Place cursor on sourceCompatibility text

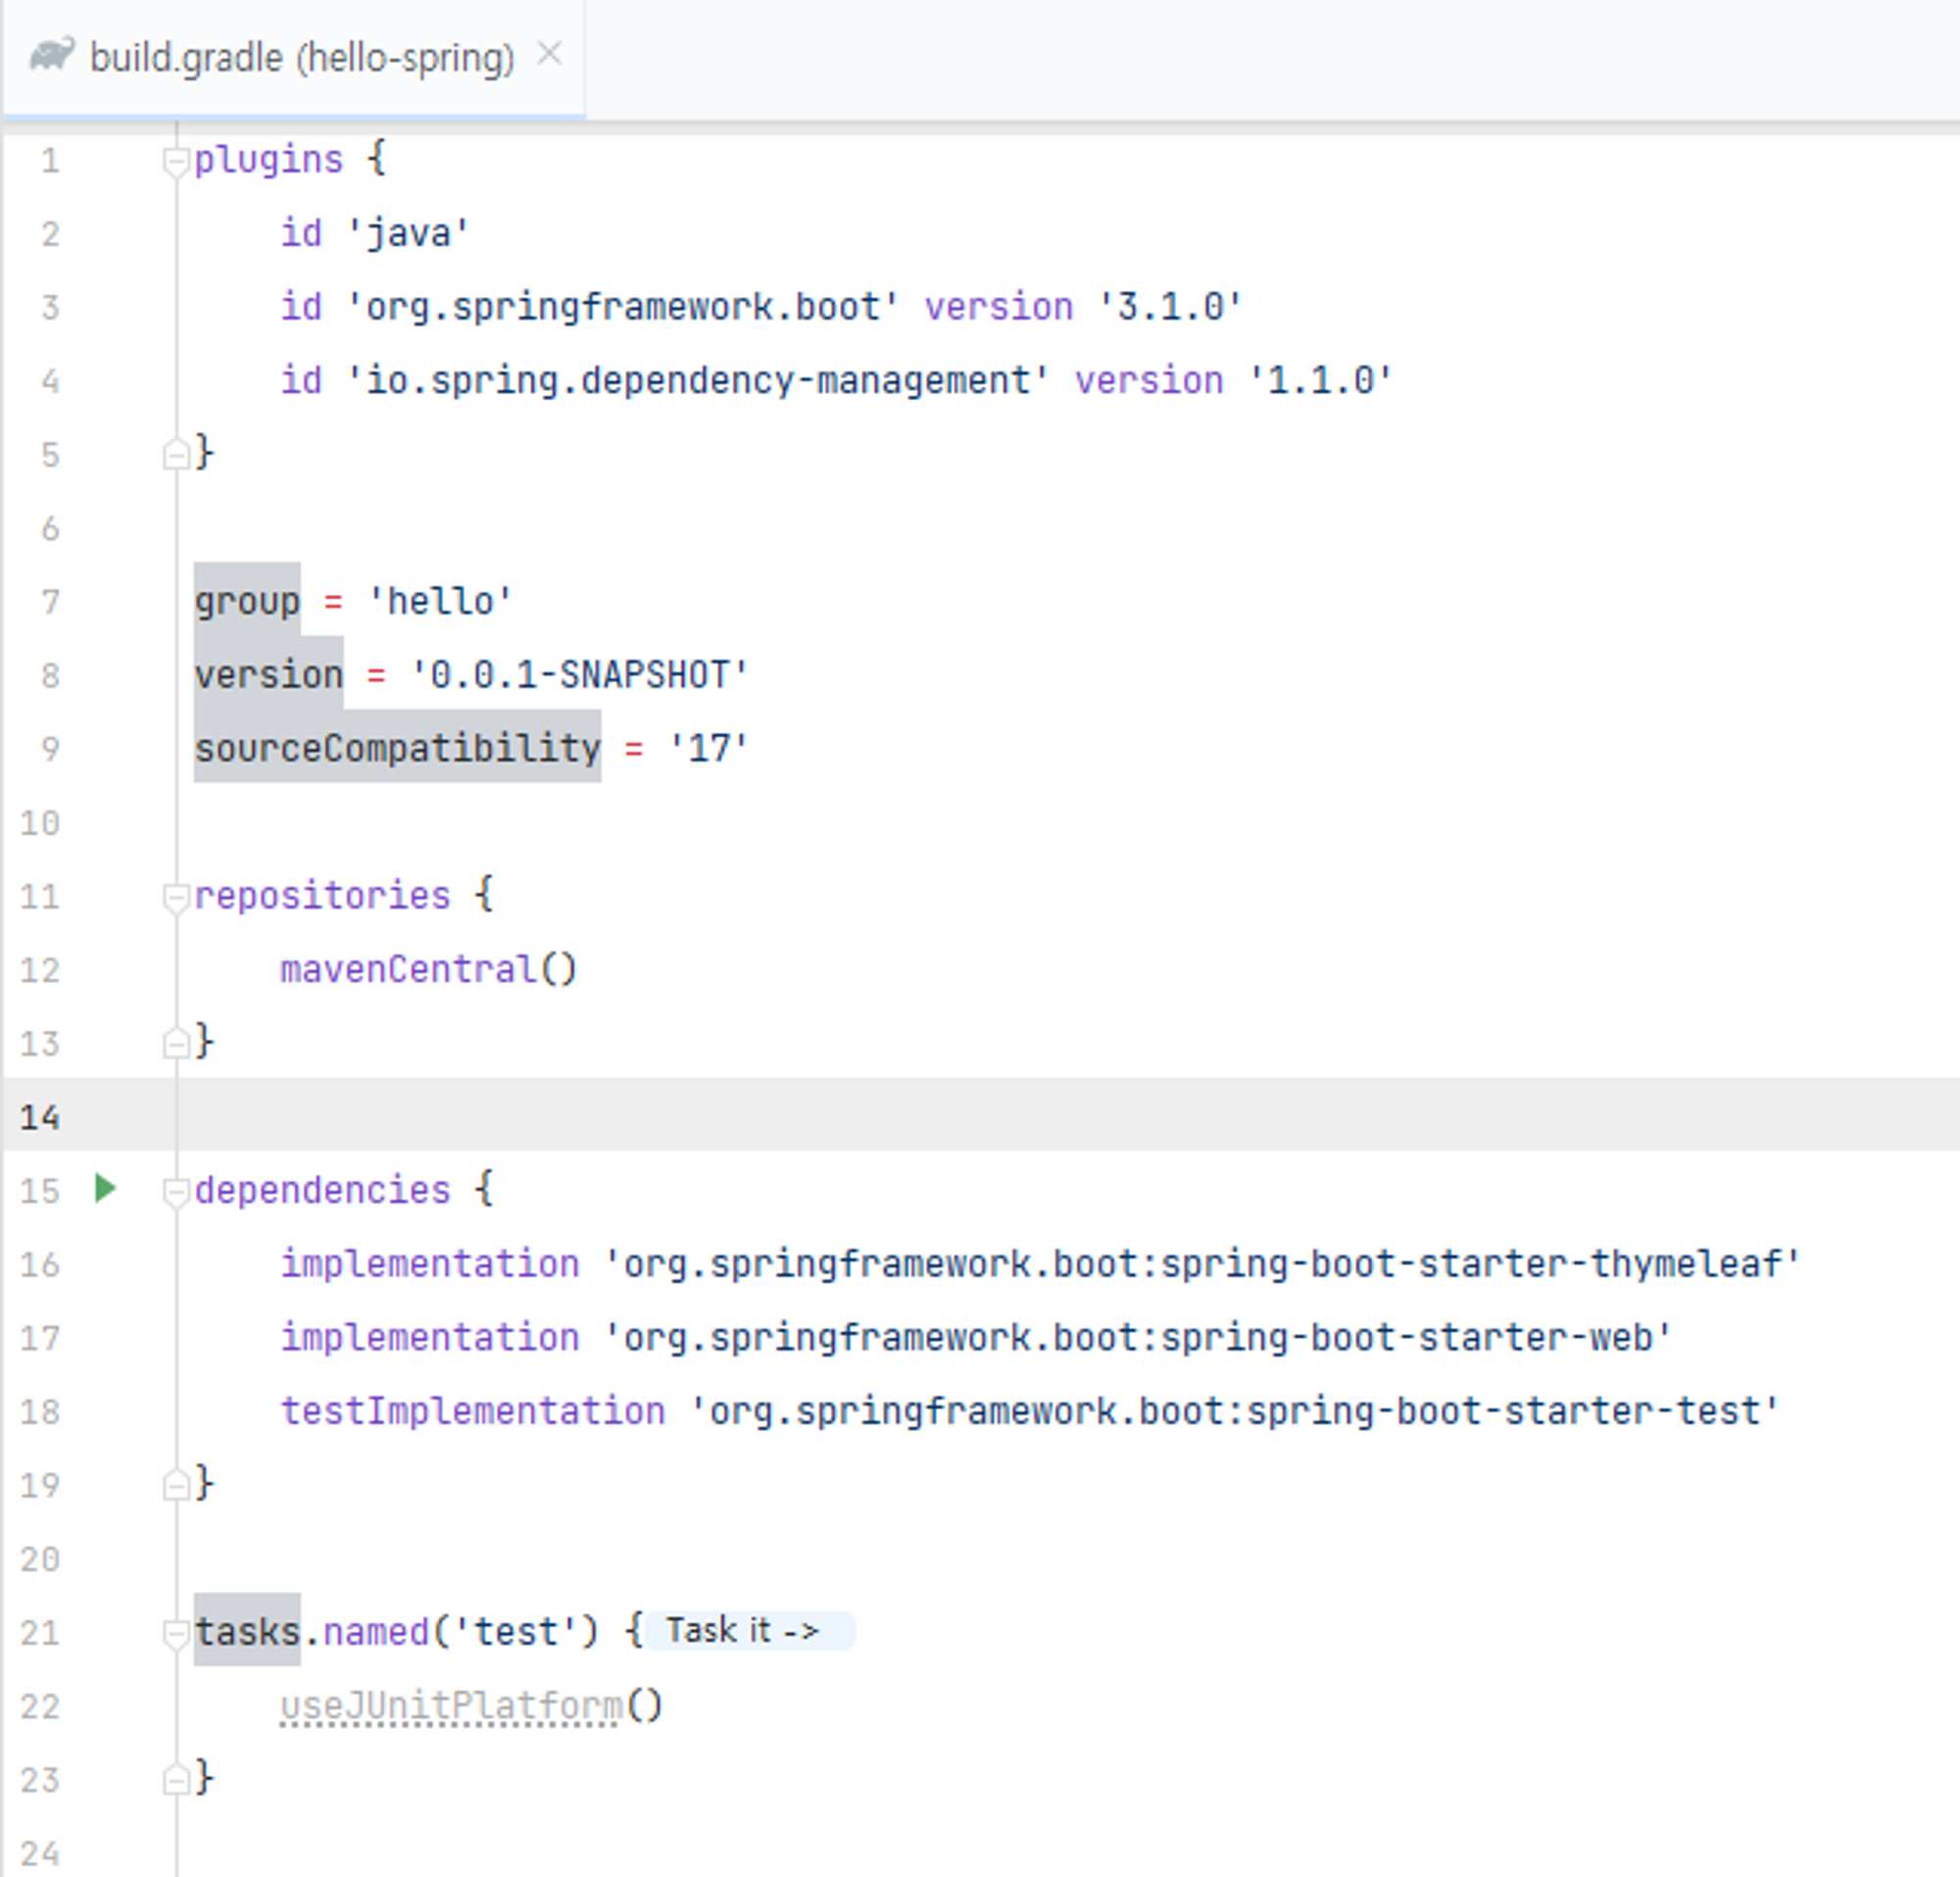coord(397,748)
